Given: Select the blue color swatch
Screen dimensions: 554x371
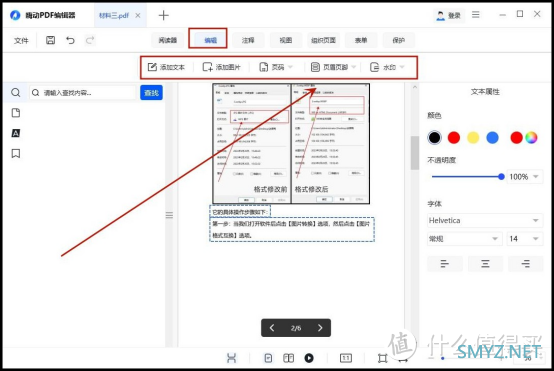Looking at the screenshot, I should click(493, 137).
